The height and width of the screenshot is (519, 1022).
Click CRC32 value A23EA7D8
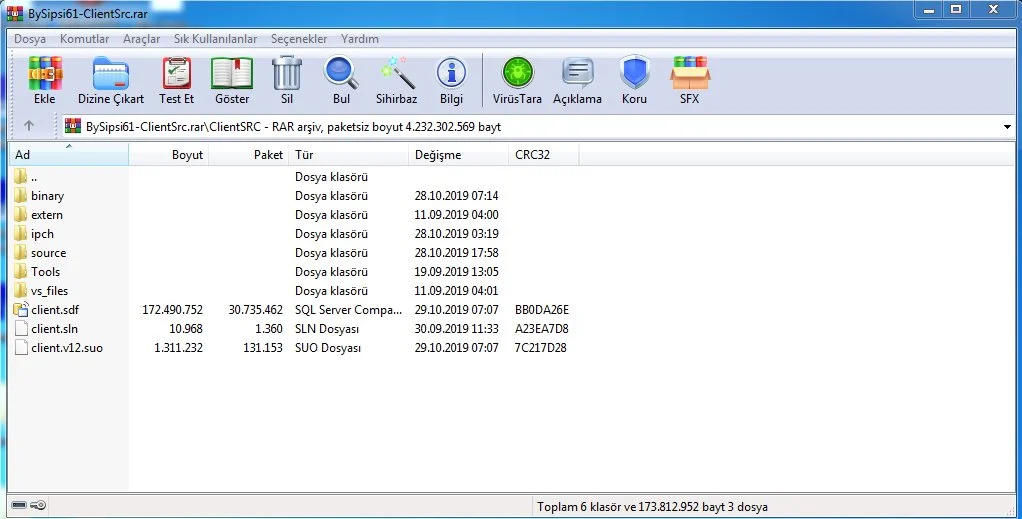[542, 329]
